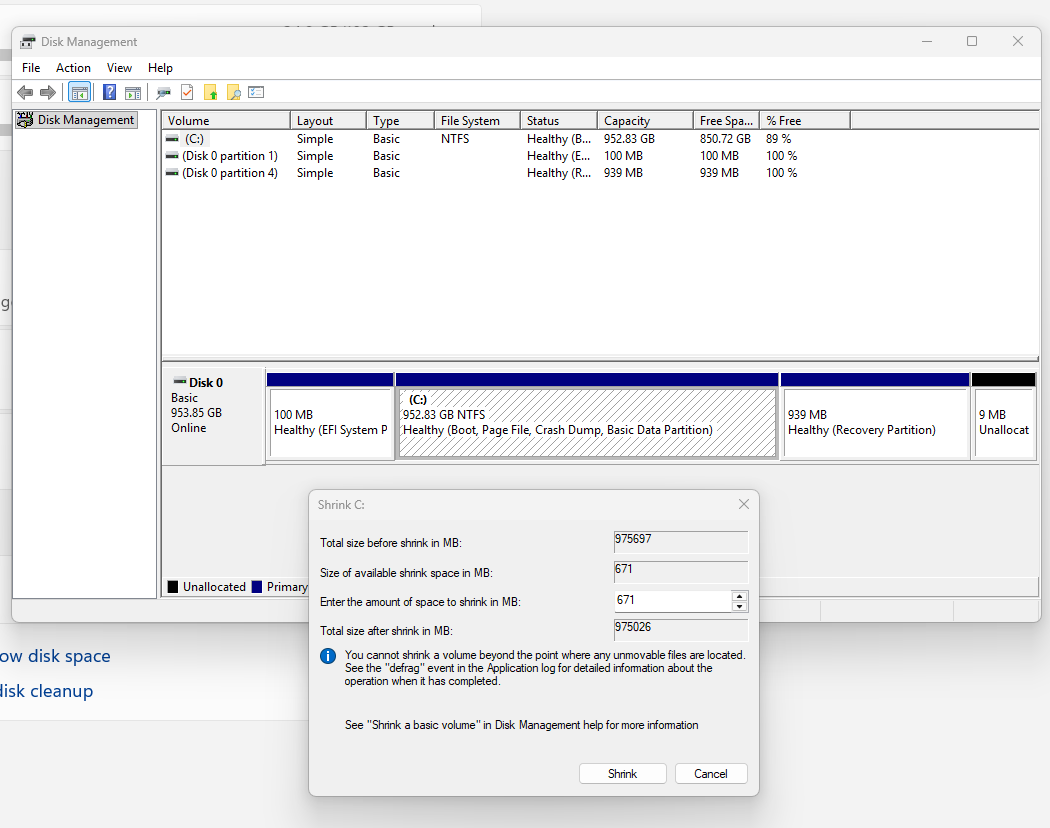Maximize the Disk Management window
Viewport: 1050px width, 828px height.
(972, 42)
